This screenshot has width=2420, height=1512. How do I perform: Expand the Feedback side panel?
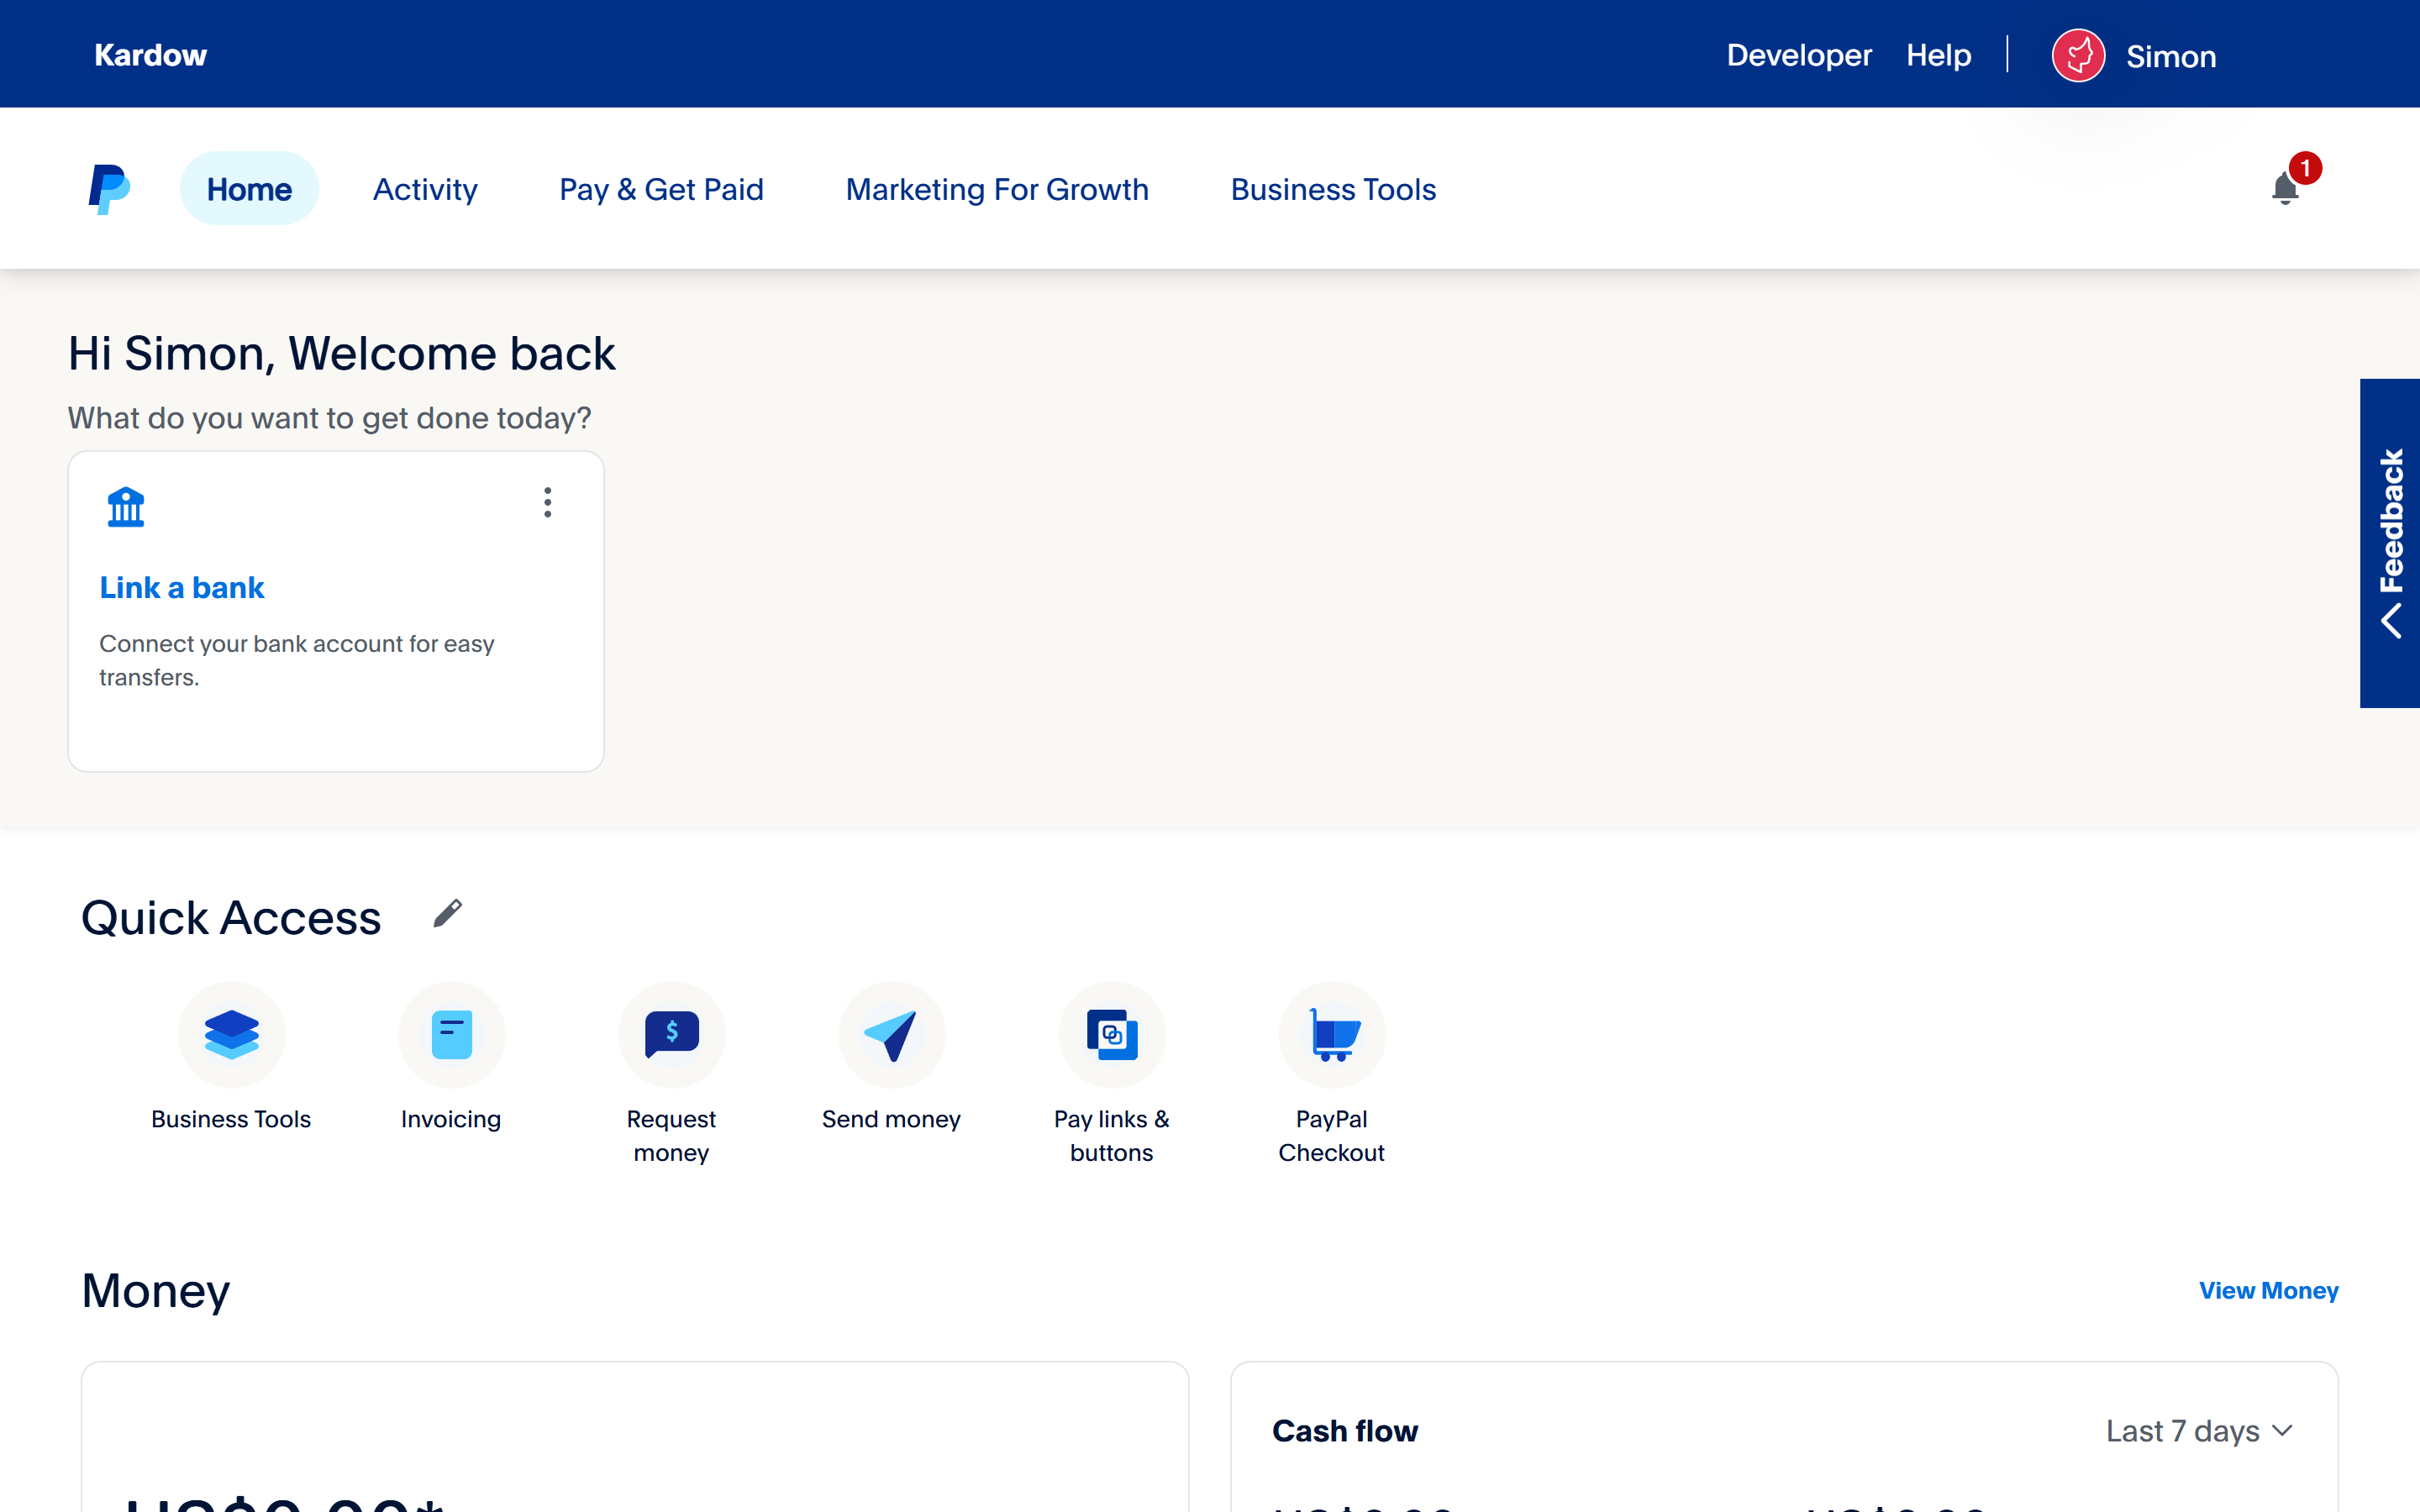(x=2390, y=543)
